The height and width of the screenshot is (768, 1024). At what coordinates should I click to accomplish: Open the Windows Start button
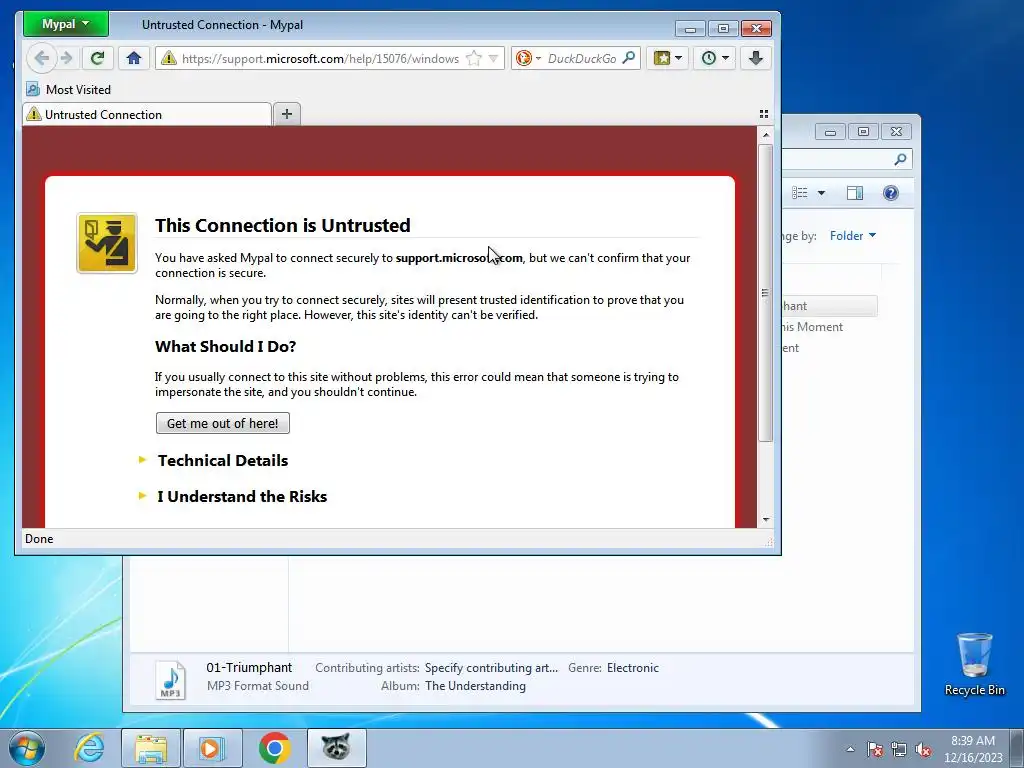click(27, 748)
